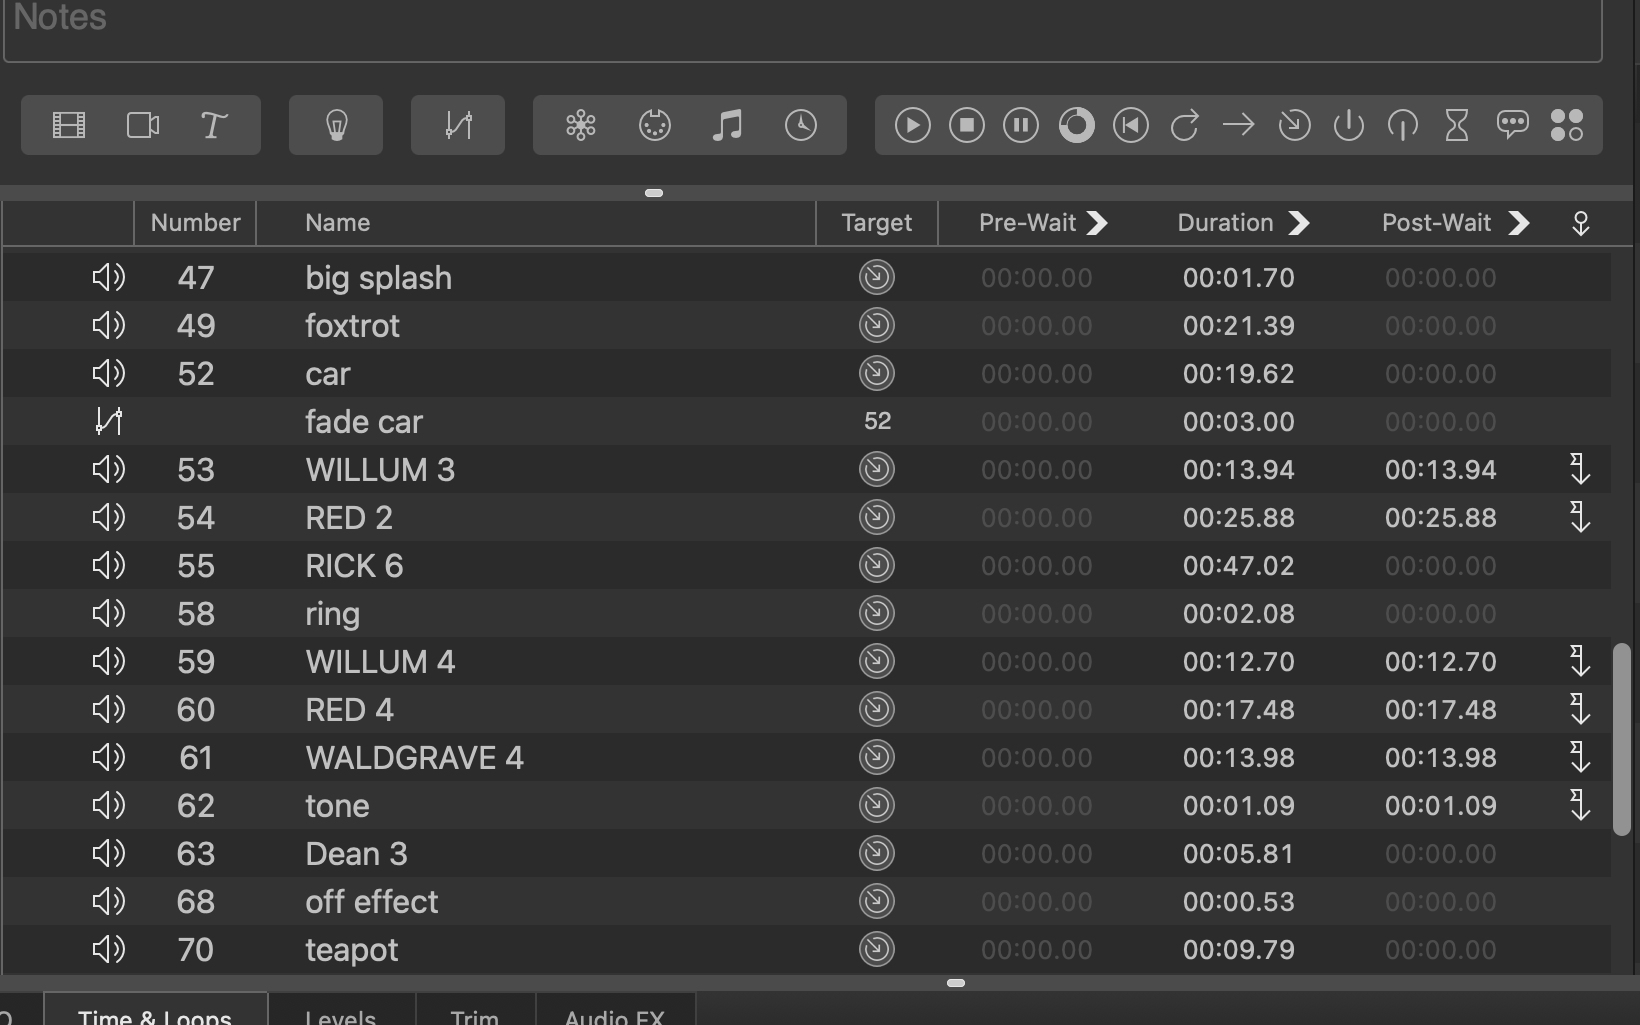Image resolution: width=1640 pixels, height=1025 pixels.
Task: Add a Wait cue with the hourglass icon
Action: tap(1457, 125)
